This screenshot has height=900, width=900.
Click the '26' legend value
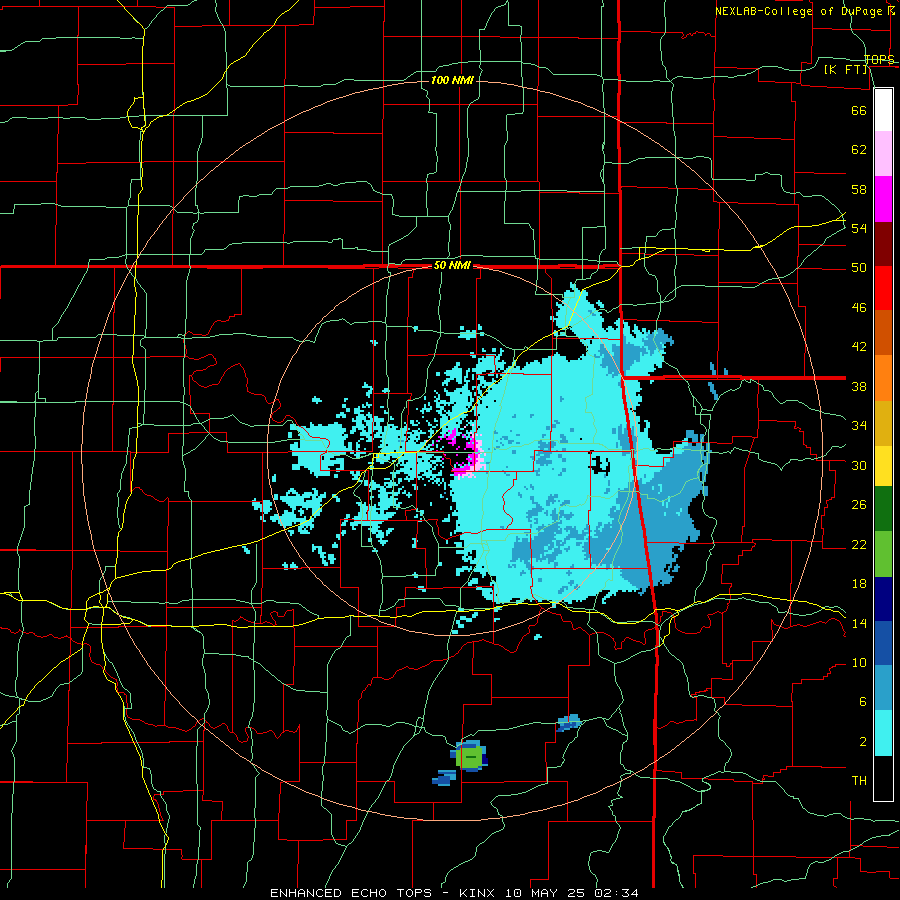pyautogui.click(x=859, y=505)
